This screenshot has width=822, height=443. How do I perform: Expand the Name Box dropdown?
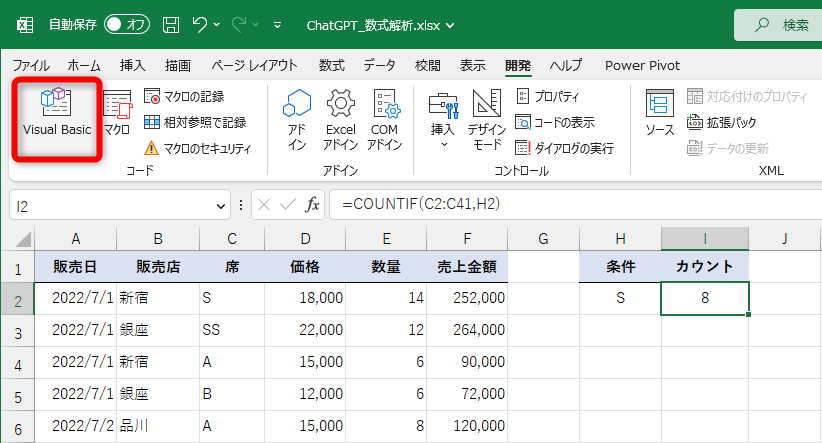[x=221, y=206]
